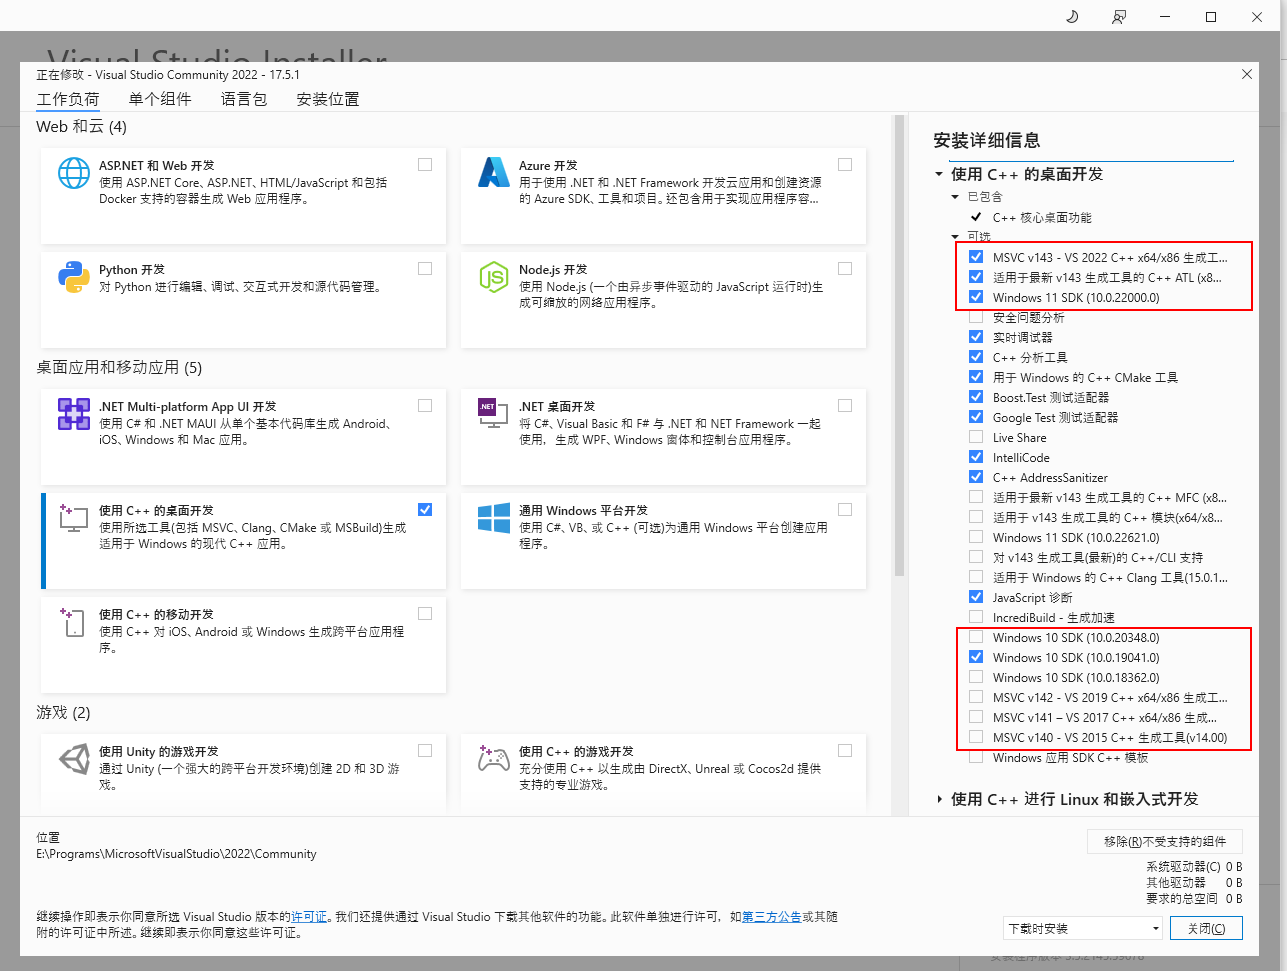Uncheck the IntelliCode component

click(x=976, y=457)
